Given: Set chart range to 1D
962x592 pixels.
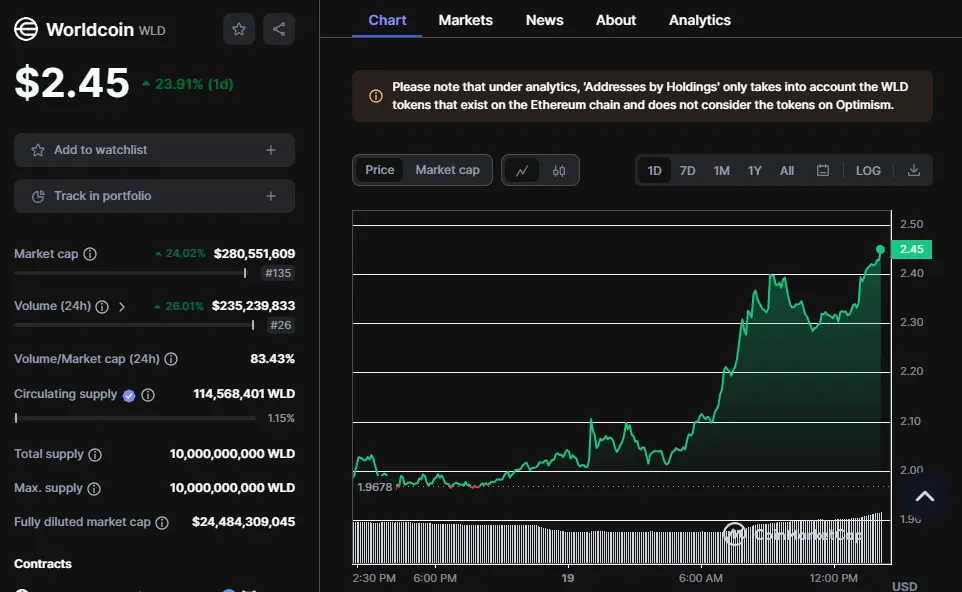Looking at the screenshot, I should 655,171.
